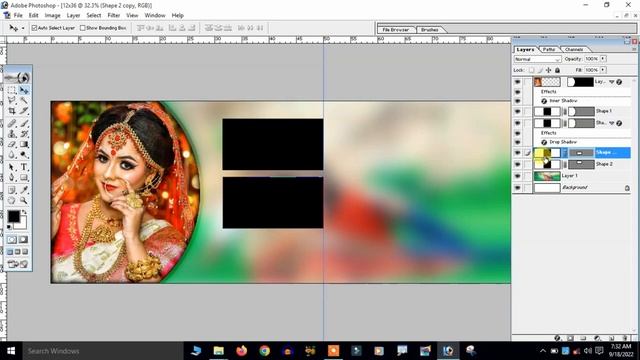Open the Filter menu
640x360 pixels.
(113, 15)
